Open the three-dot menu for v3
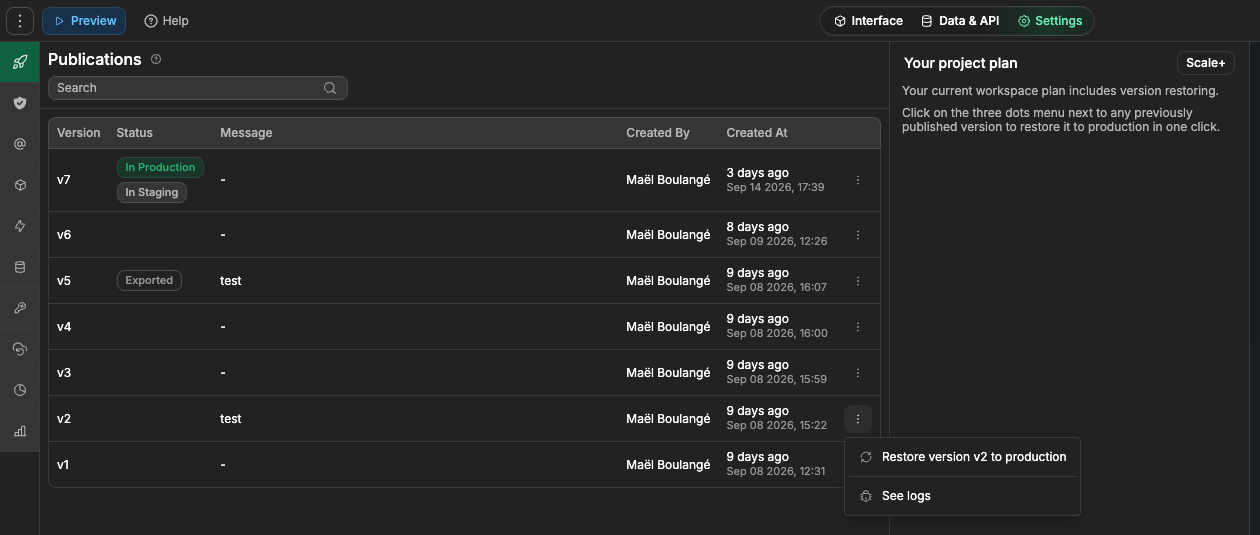The height and width of the screenshot is (535, 1260). [x=858, y=373]
